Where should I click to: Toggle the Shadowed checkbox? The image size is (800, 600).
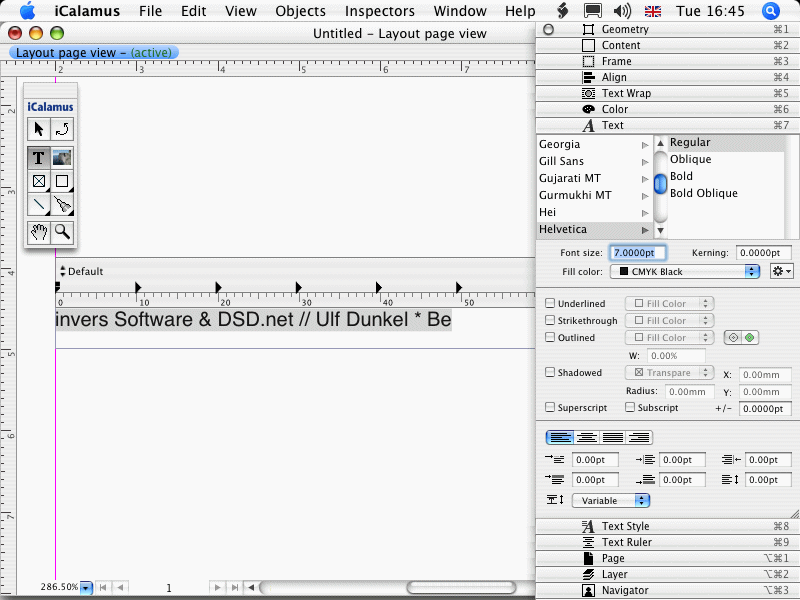(550, 373)
